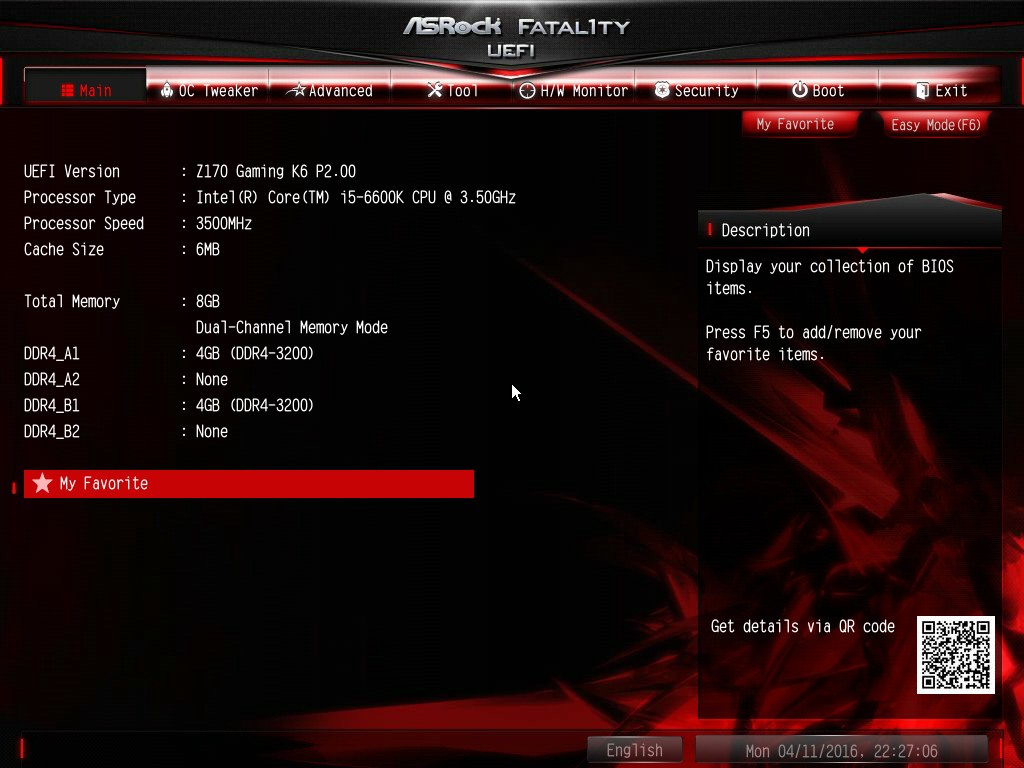Click the shield icon on Security tab
Viewport: 1024px width, 768px height.
click(662, 89)
